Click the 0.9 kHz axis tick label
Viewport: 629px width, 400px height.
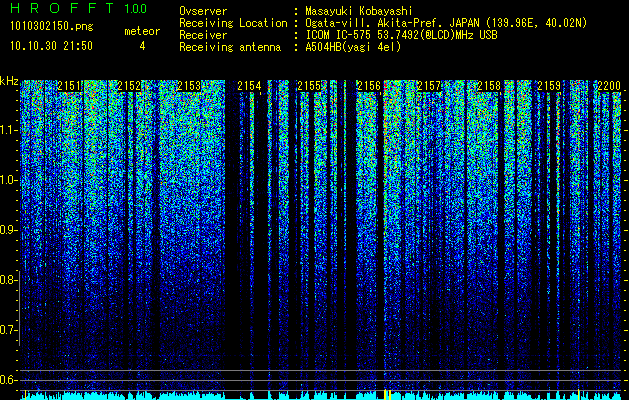point(9,230)
